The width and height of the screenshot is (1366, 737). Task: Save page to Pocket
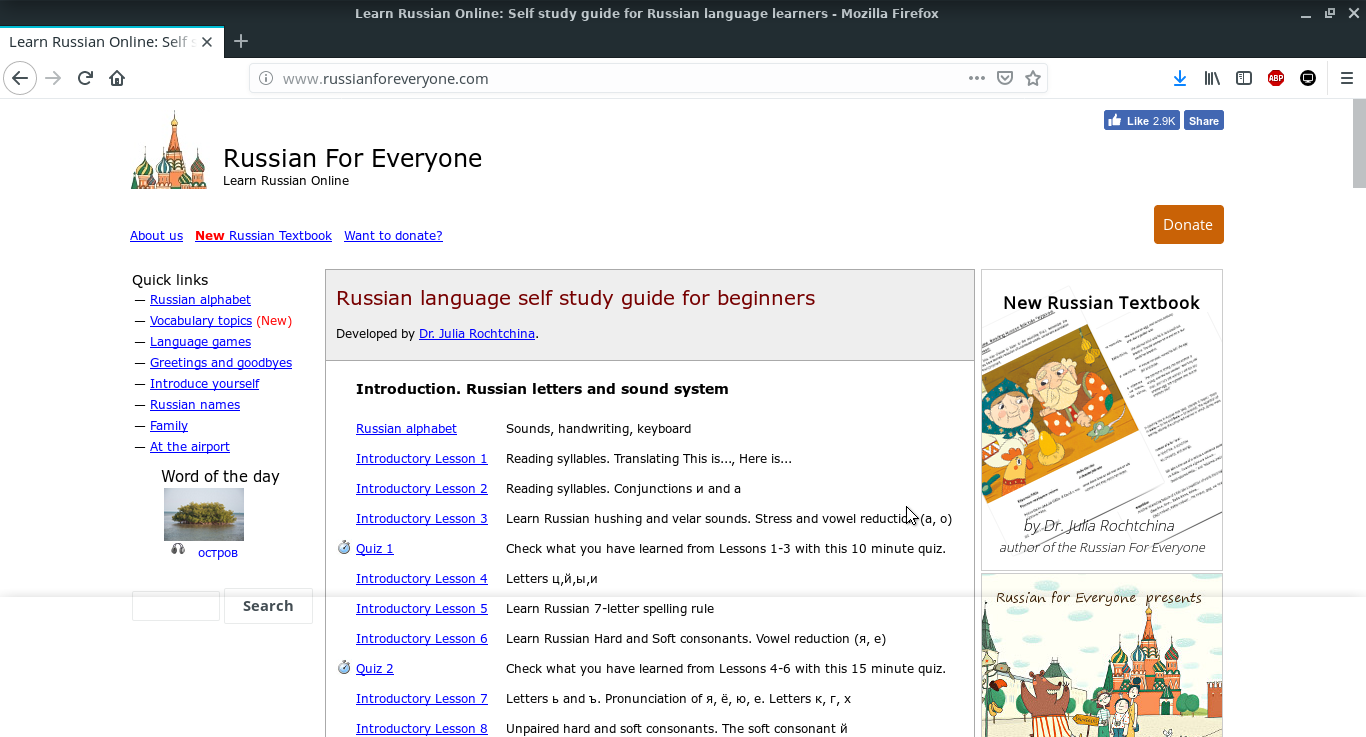tap(1005, 78)
